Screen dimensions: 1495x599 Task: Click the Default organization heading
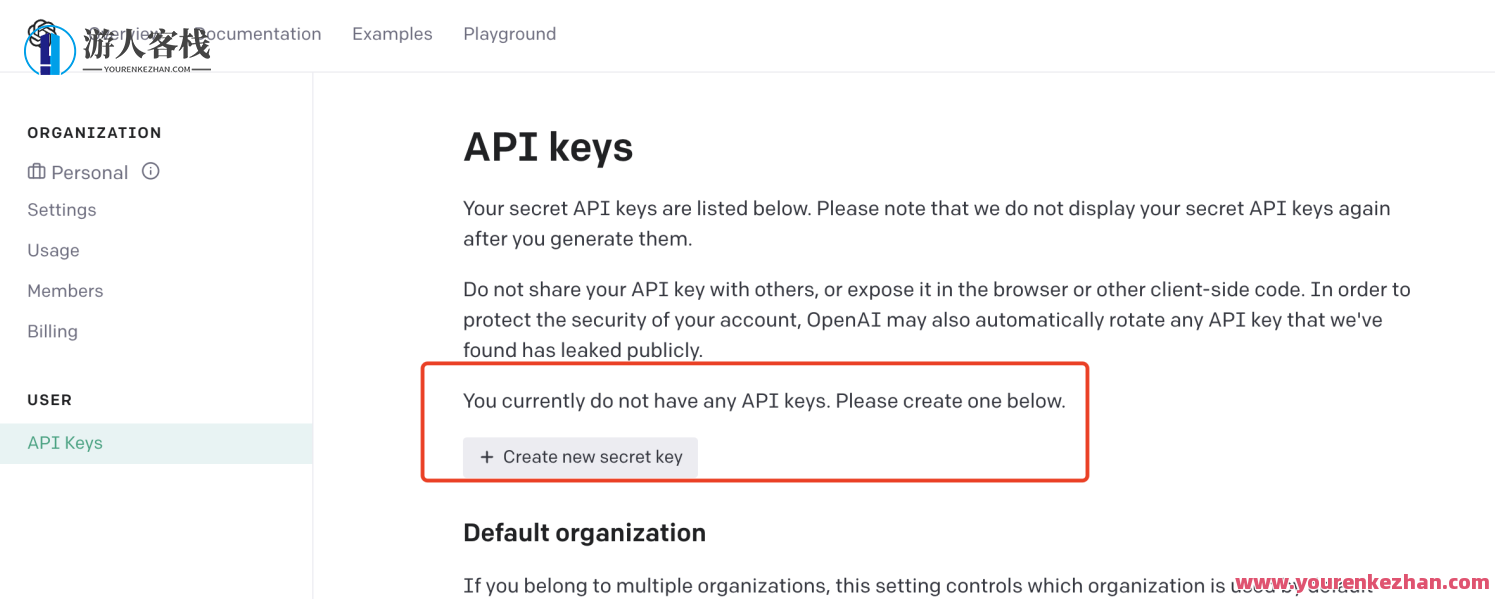584,533
